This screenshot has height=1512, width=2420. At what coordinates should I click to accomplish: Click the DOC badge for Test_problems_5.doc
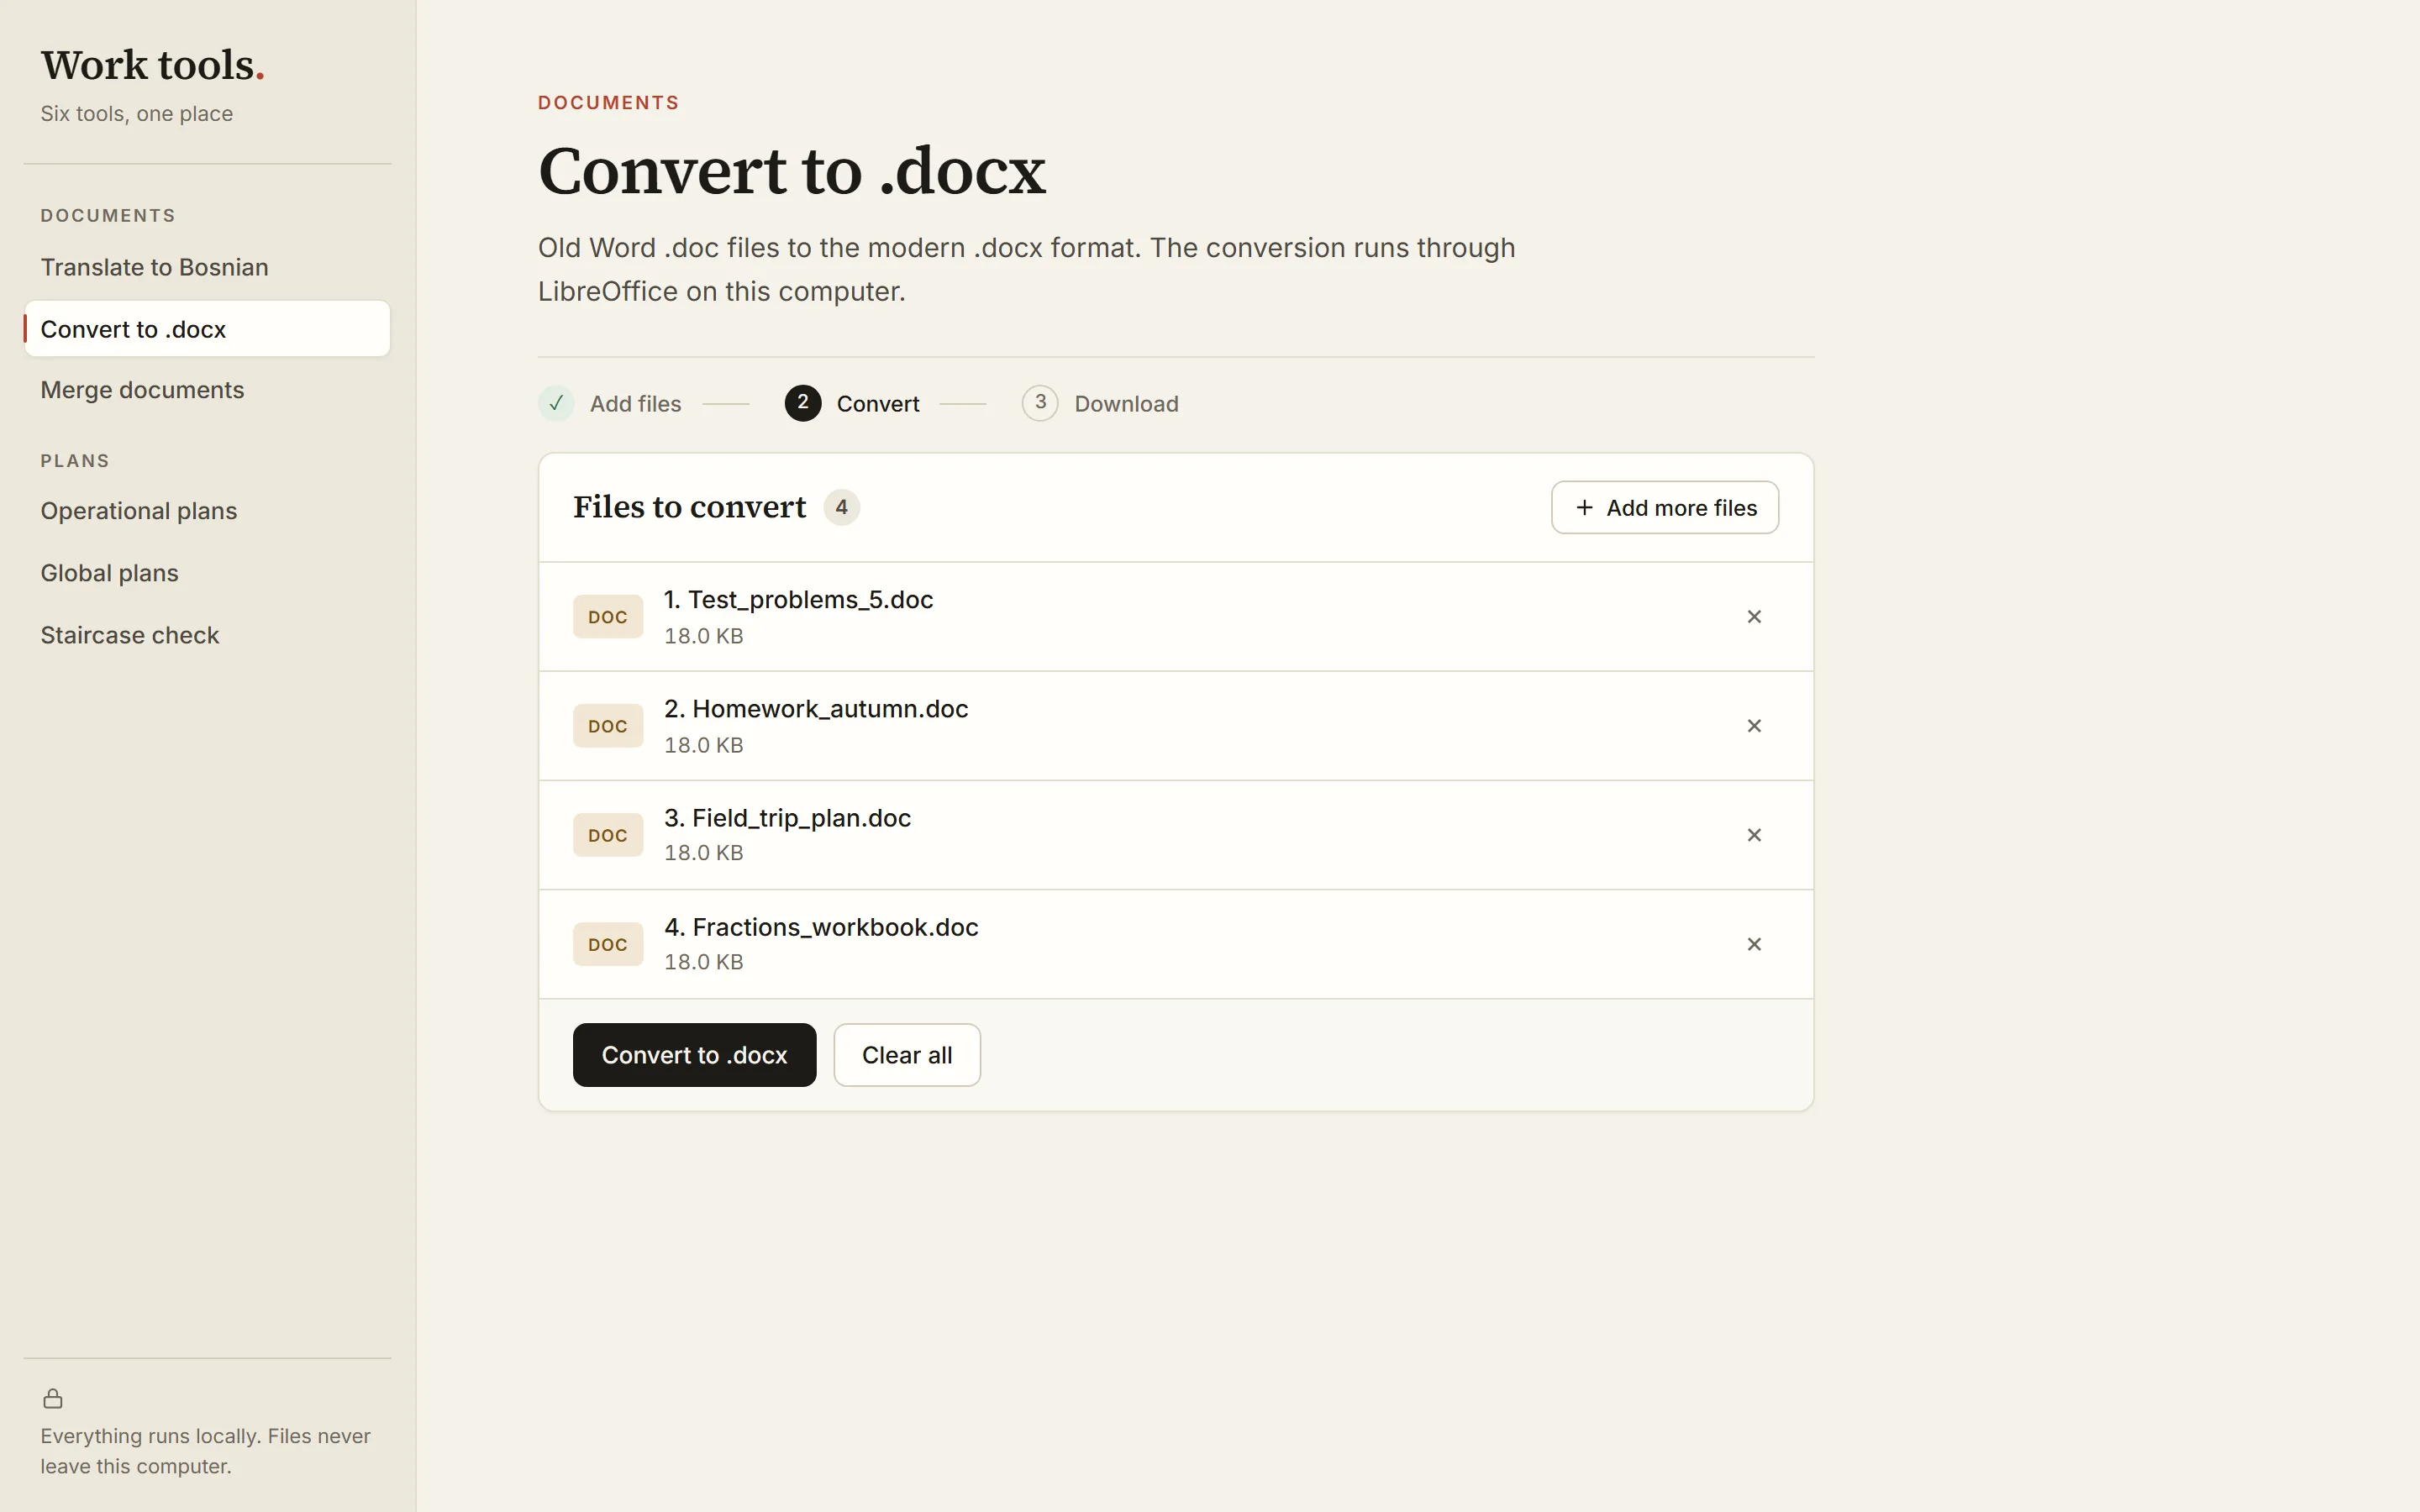click(608, 617)
